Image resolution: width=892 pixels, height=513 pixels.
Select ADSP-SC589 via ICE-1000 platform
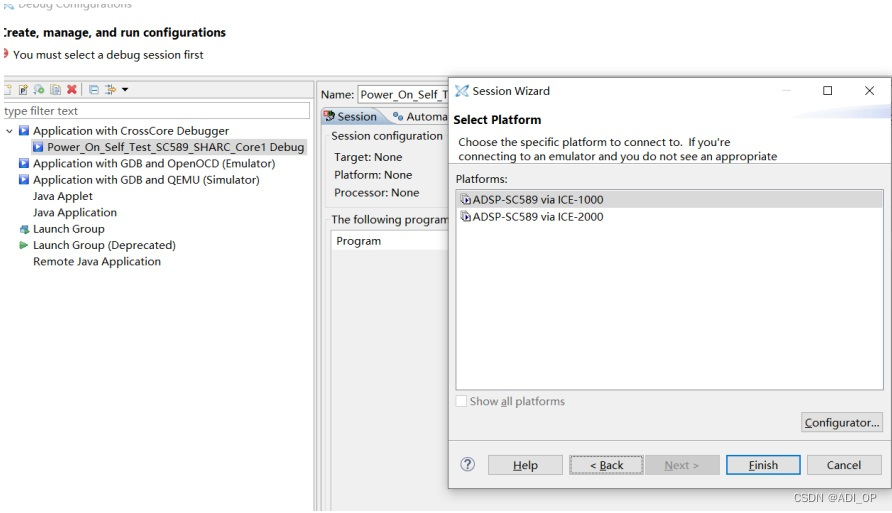669,200
